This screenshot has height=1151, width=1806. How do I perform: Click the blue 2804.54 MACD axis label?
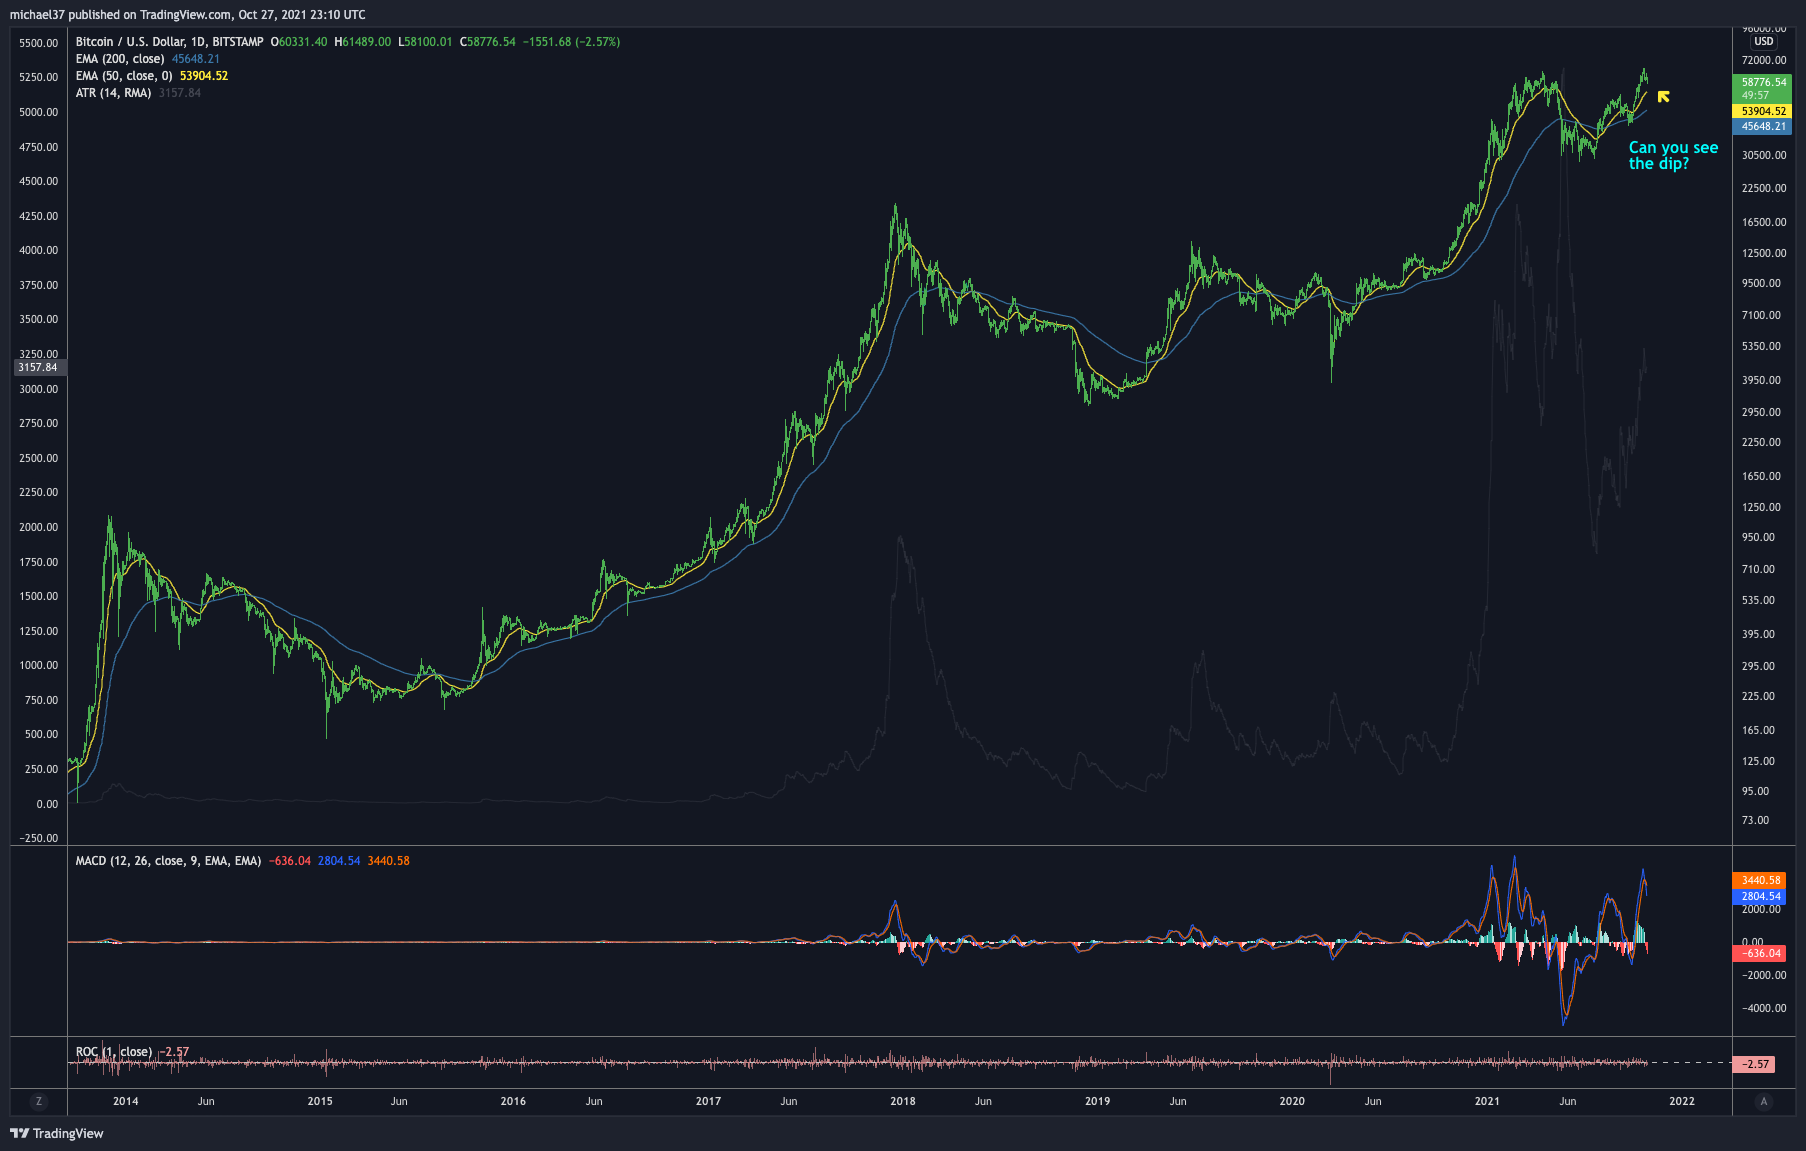[1761, 896]
